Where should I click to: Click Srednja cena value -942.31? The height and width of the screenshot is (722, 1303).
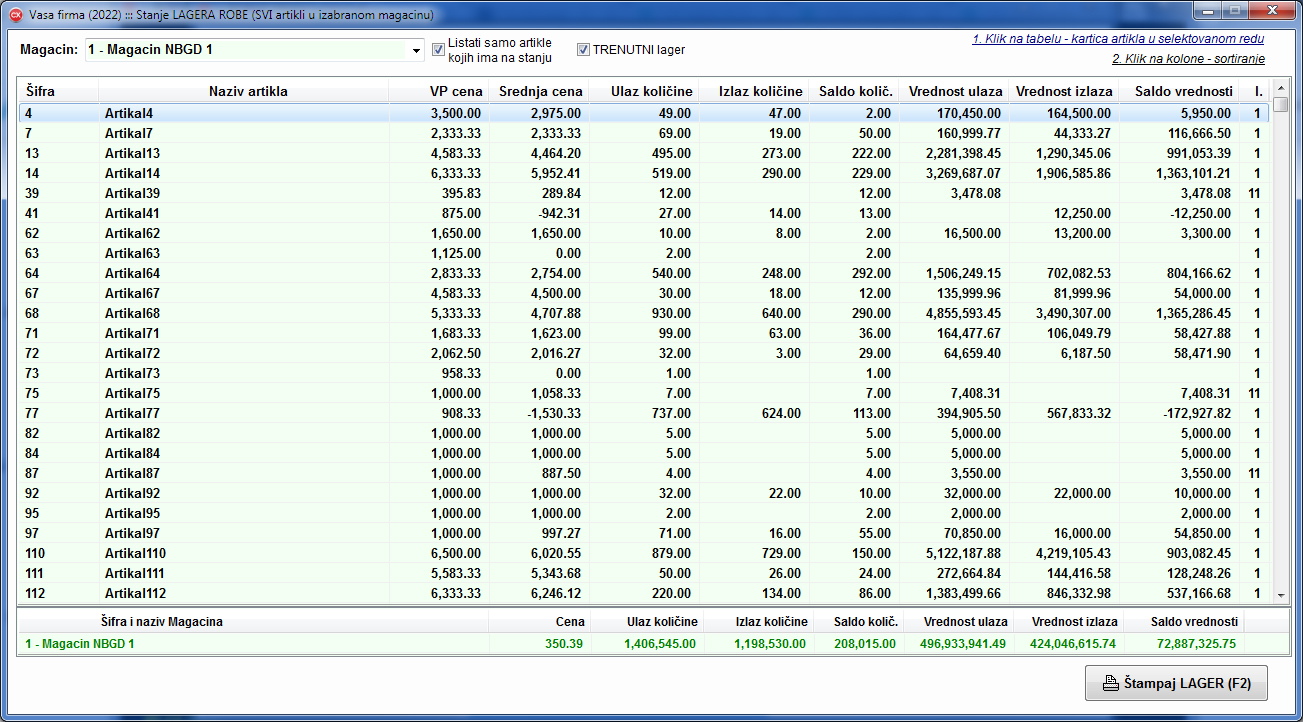point(557,213)
